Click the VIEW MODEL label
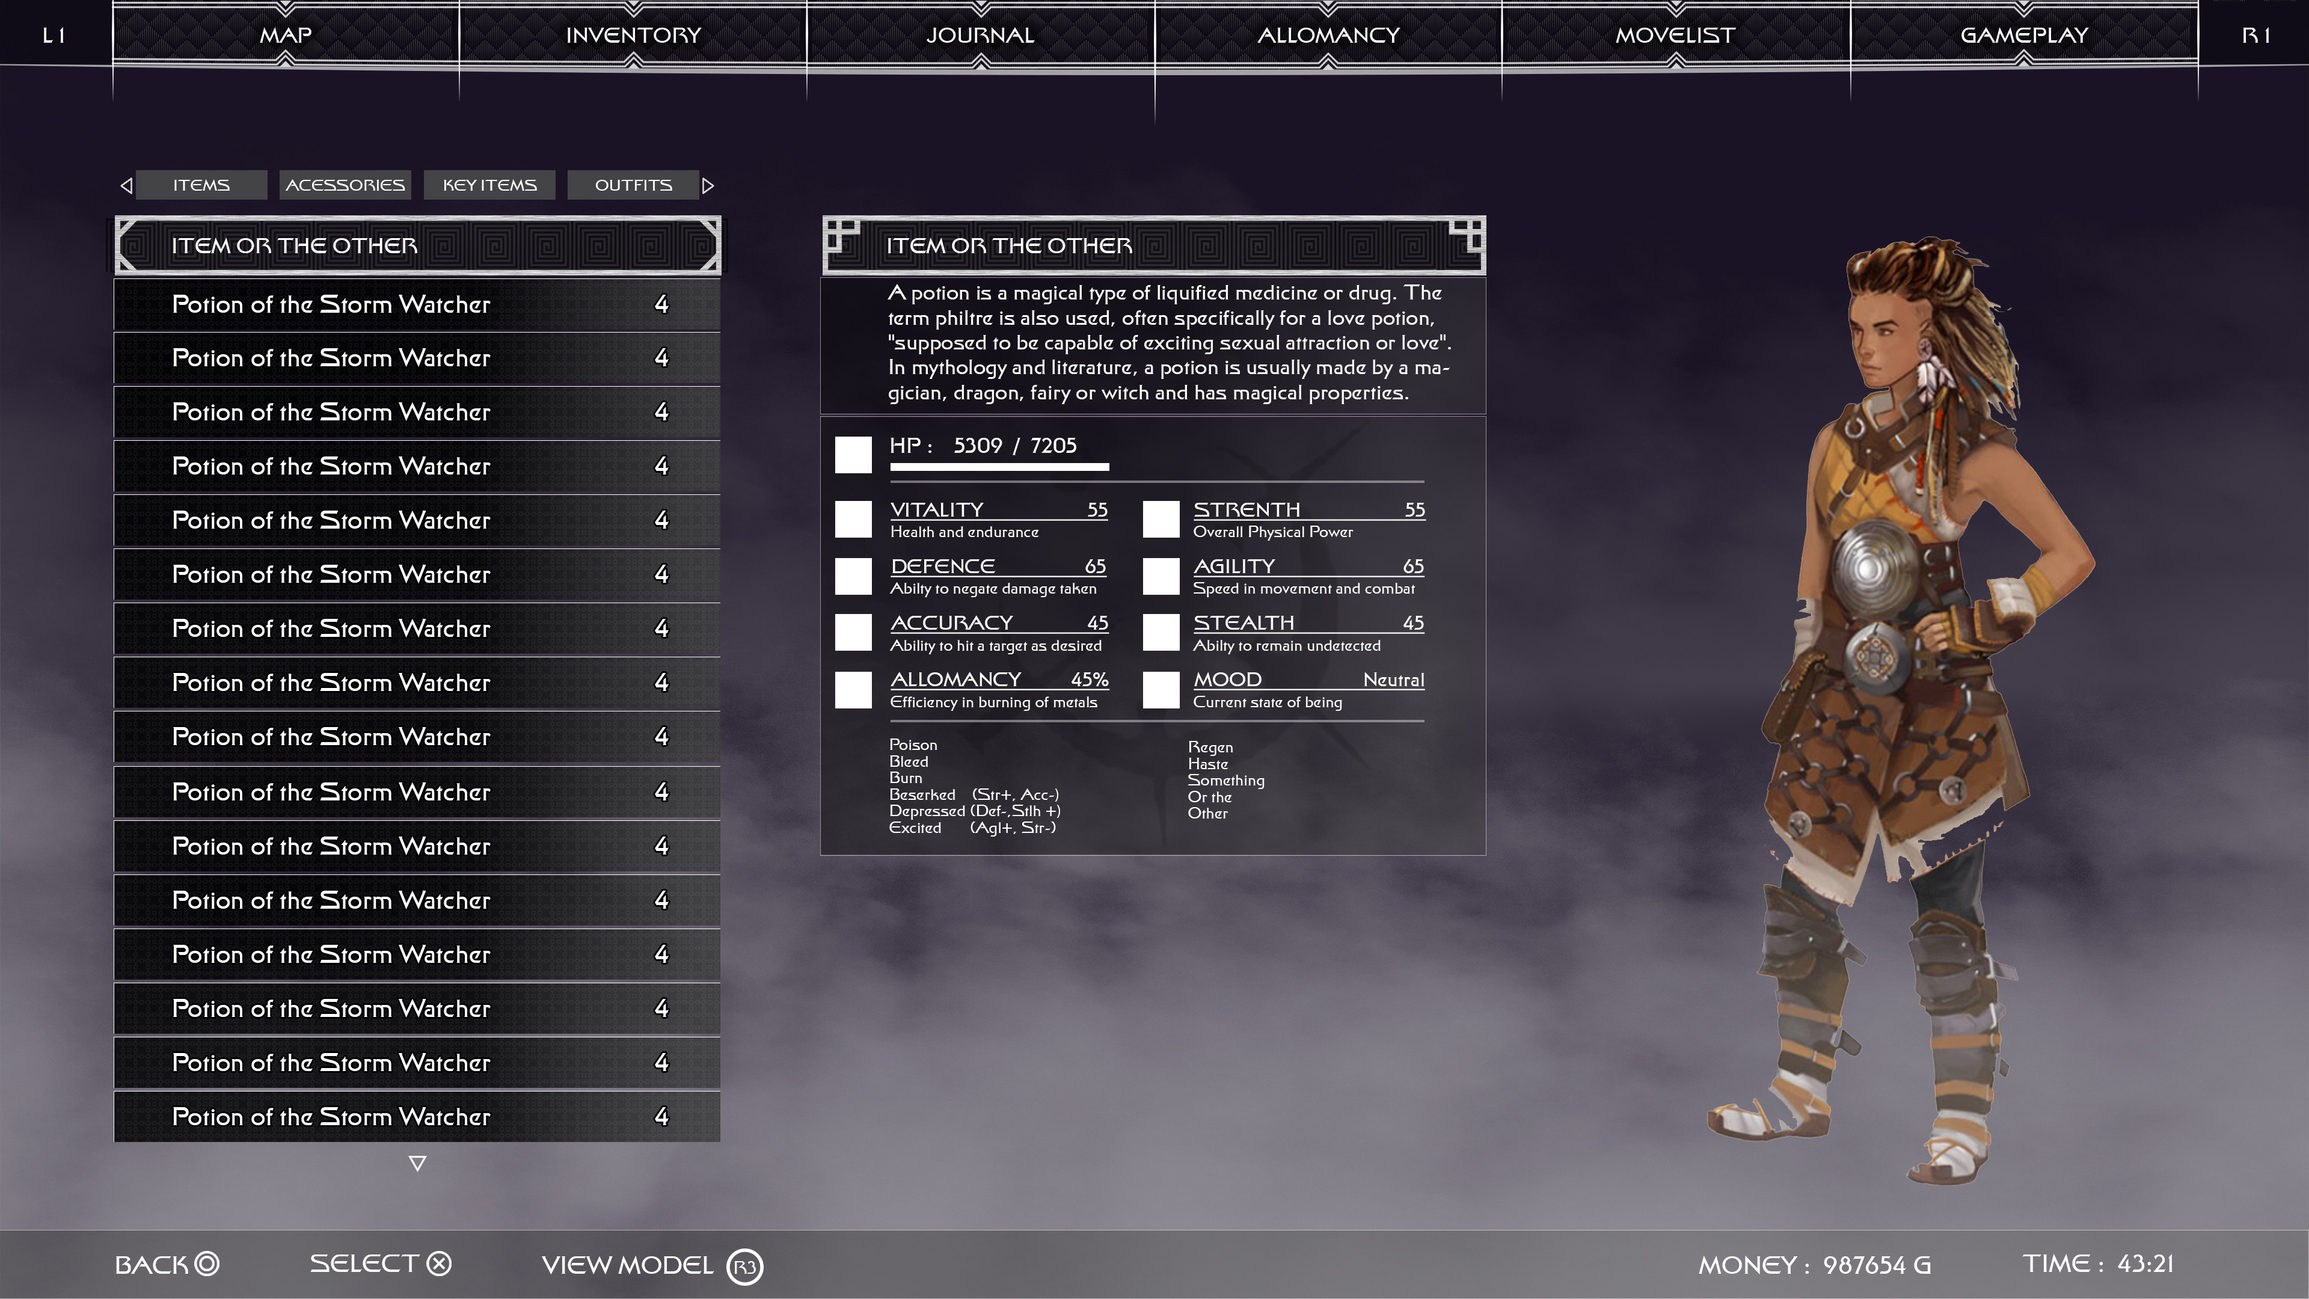 tap(627, 1265)
